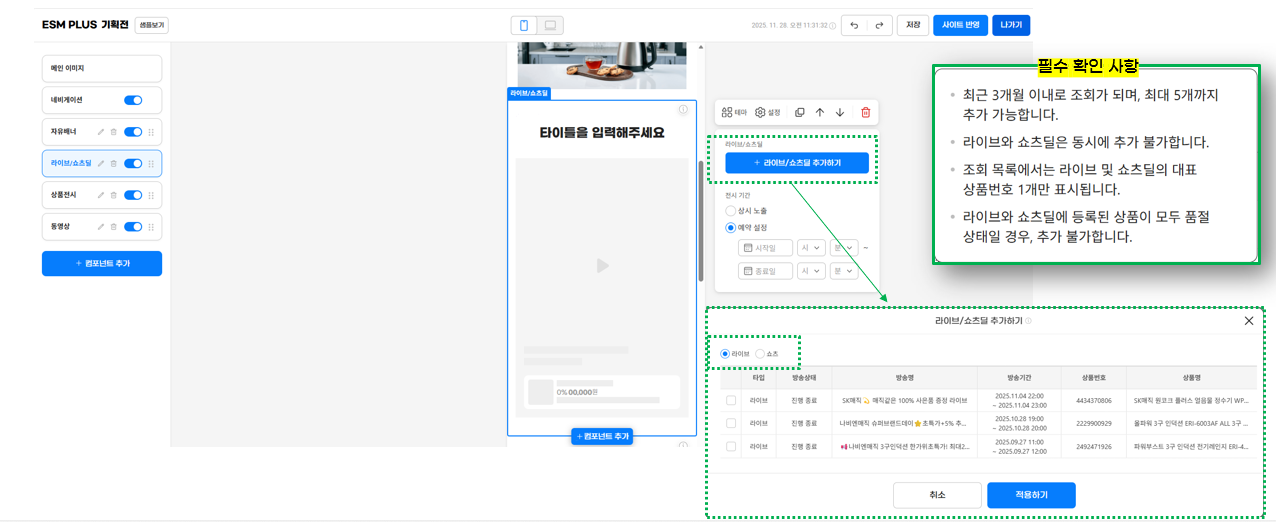
Task: Click 시작일 date field
Action: tap(765, 248)
